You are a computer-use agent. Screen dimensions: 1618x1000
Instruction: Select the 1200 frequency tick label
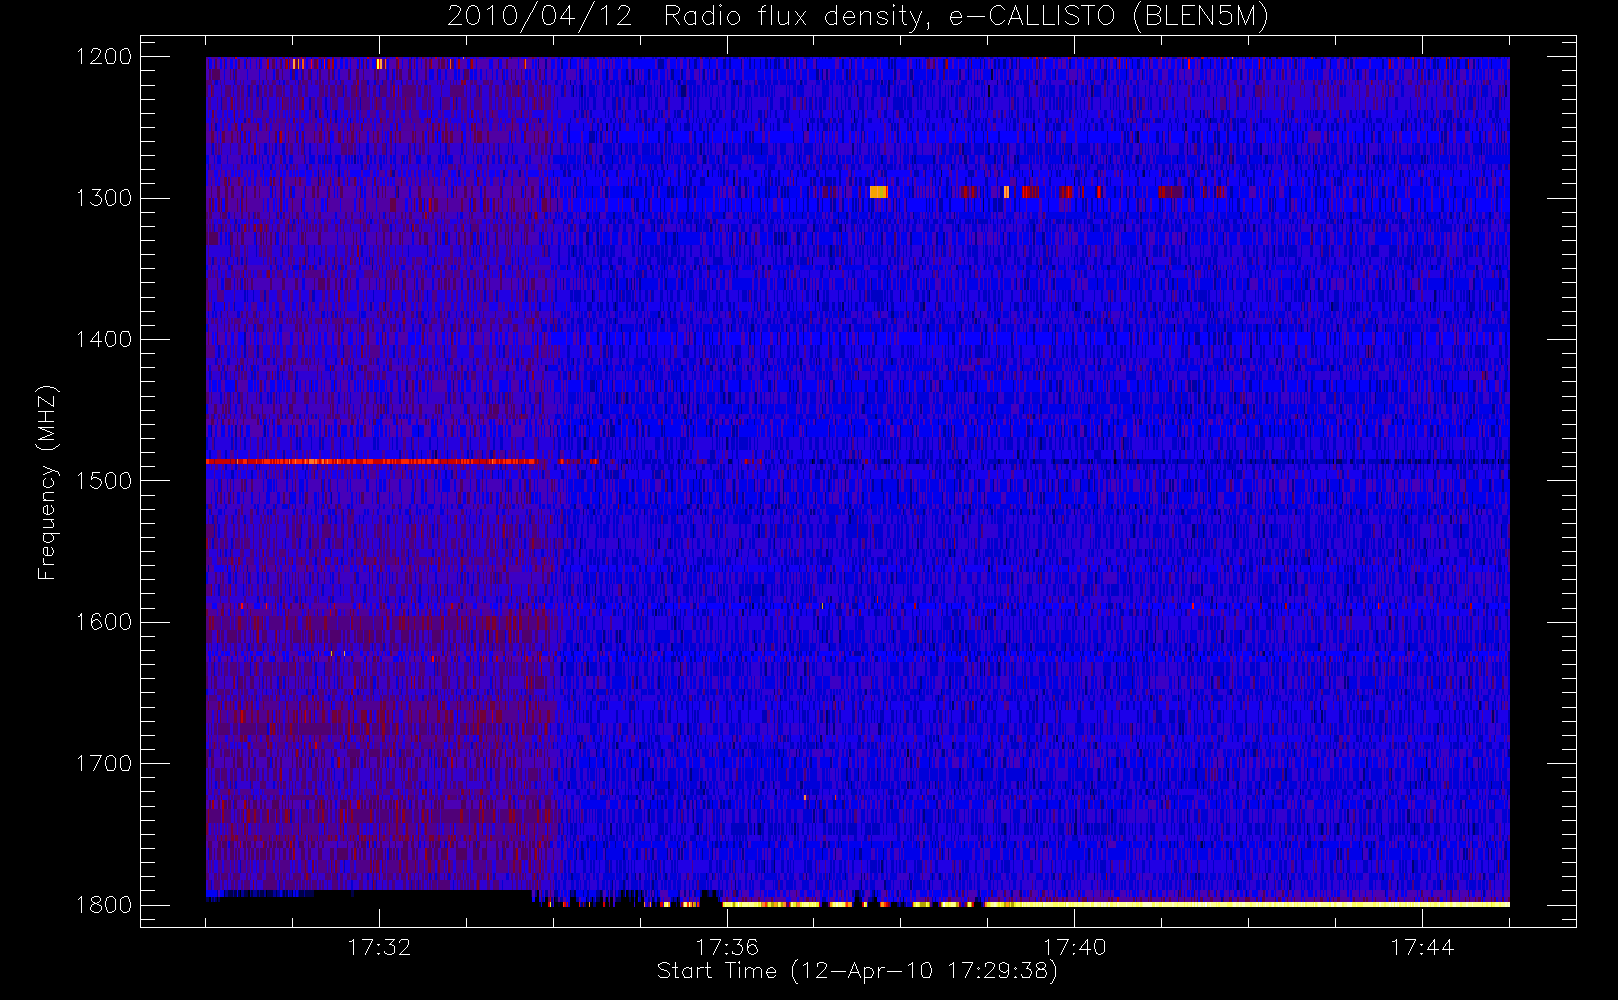coord(104,57)
